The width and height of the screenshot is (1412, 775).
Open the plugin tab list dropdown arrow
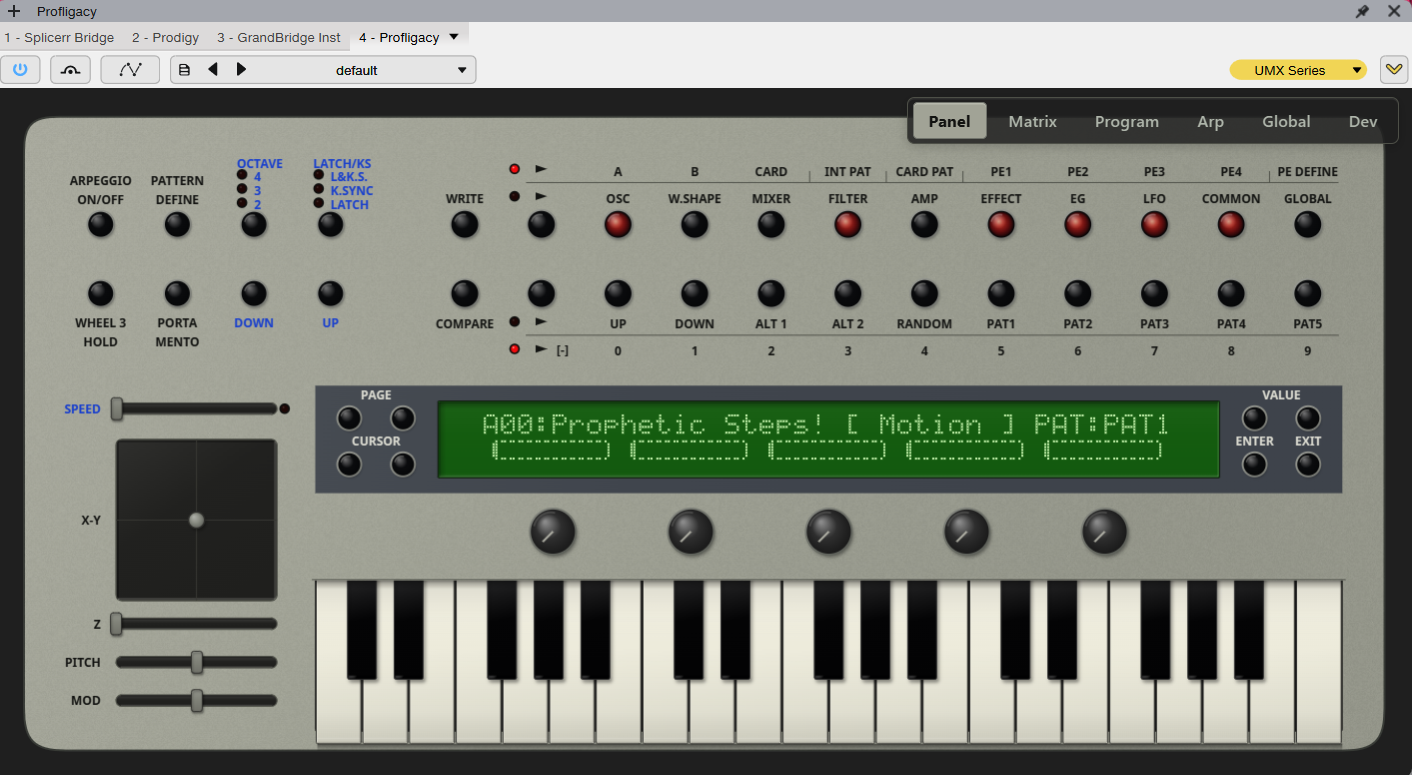pyautogui.click(x=454, y=37)
